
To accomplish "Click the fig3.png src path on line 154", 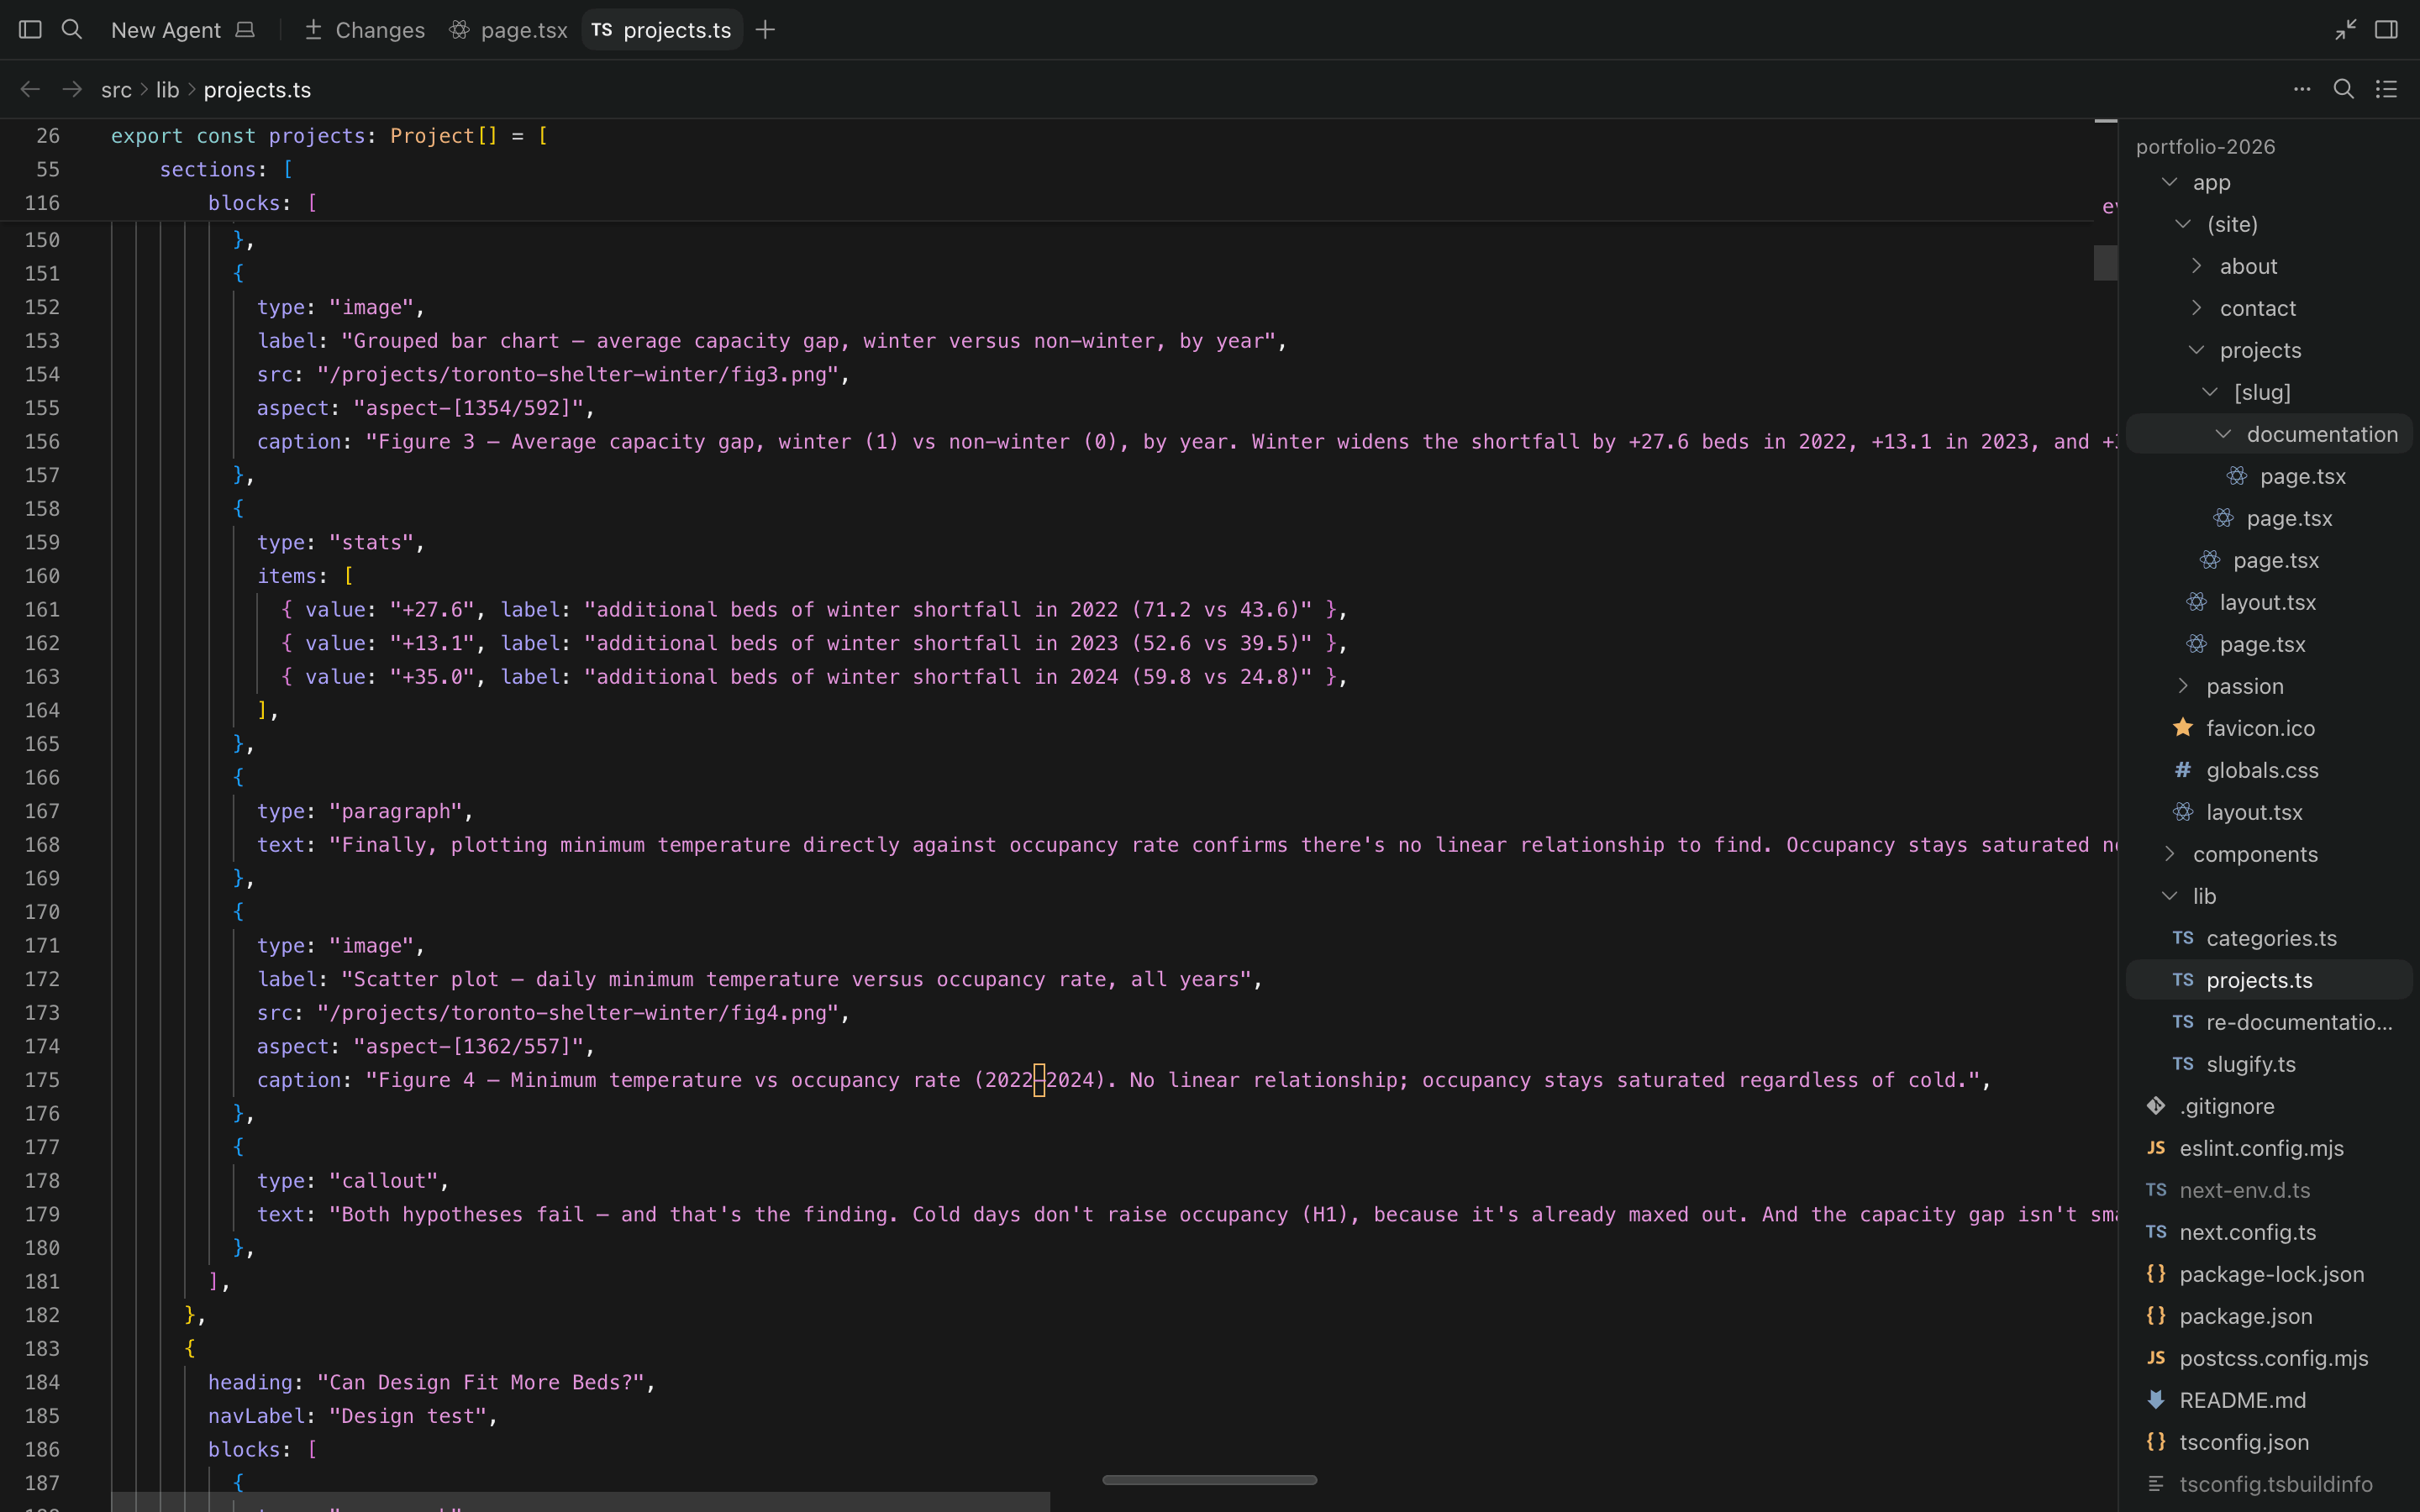I will (578, 375).
